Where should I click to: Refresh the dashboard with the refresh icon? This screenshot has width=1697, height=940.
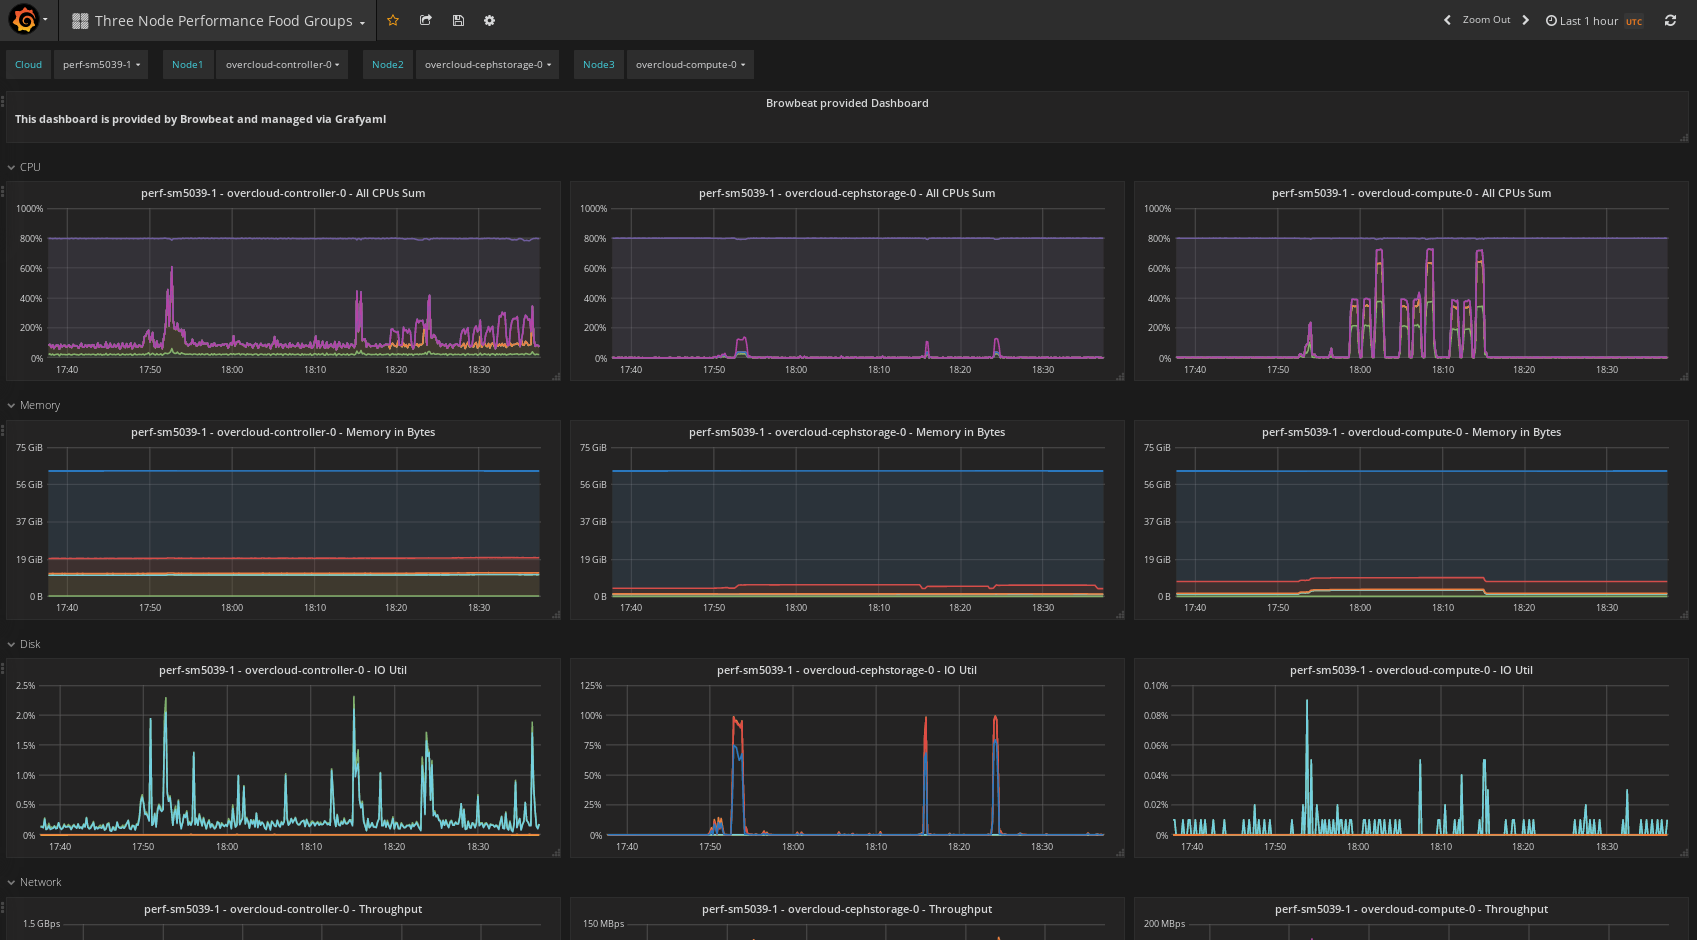1670,20
